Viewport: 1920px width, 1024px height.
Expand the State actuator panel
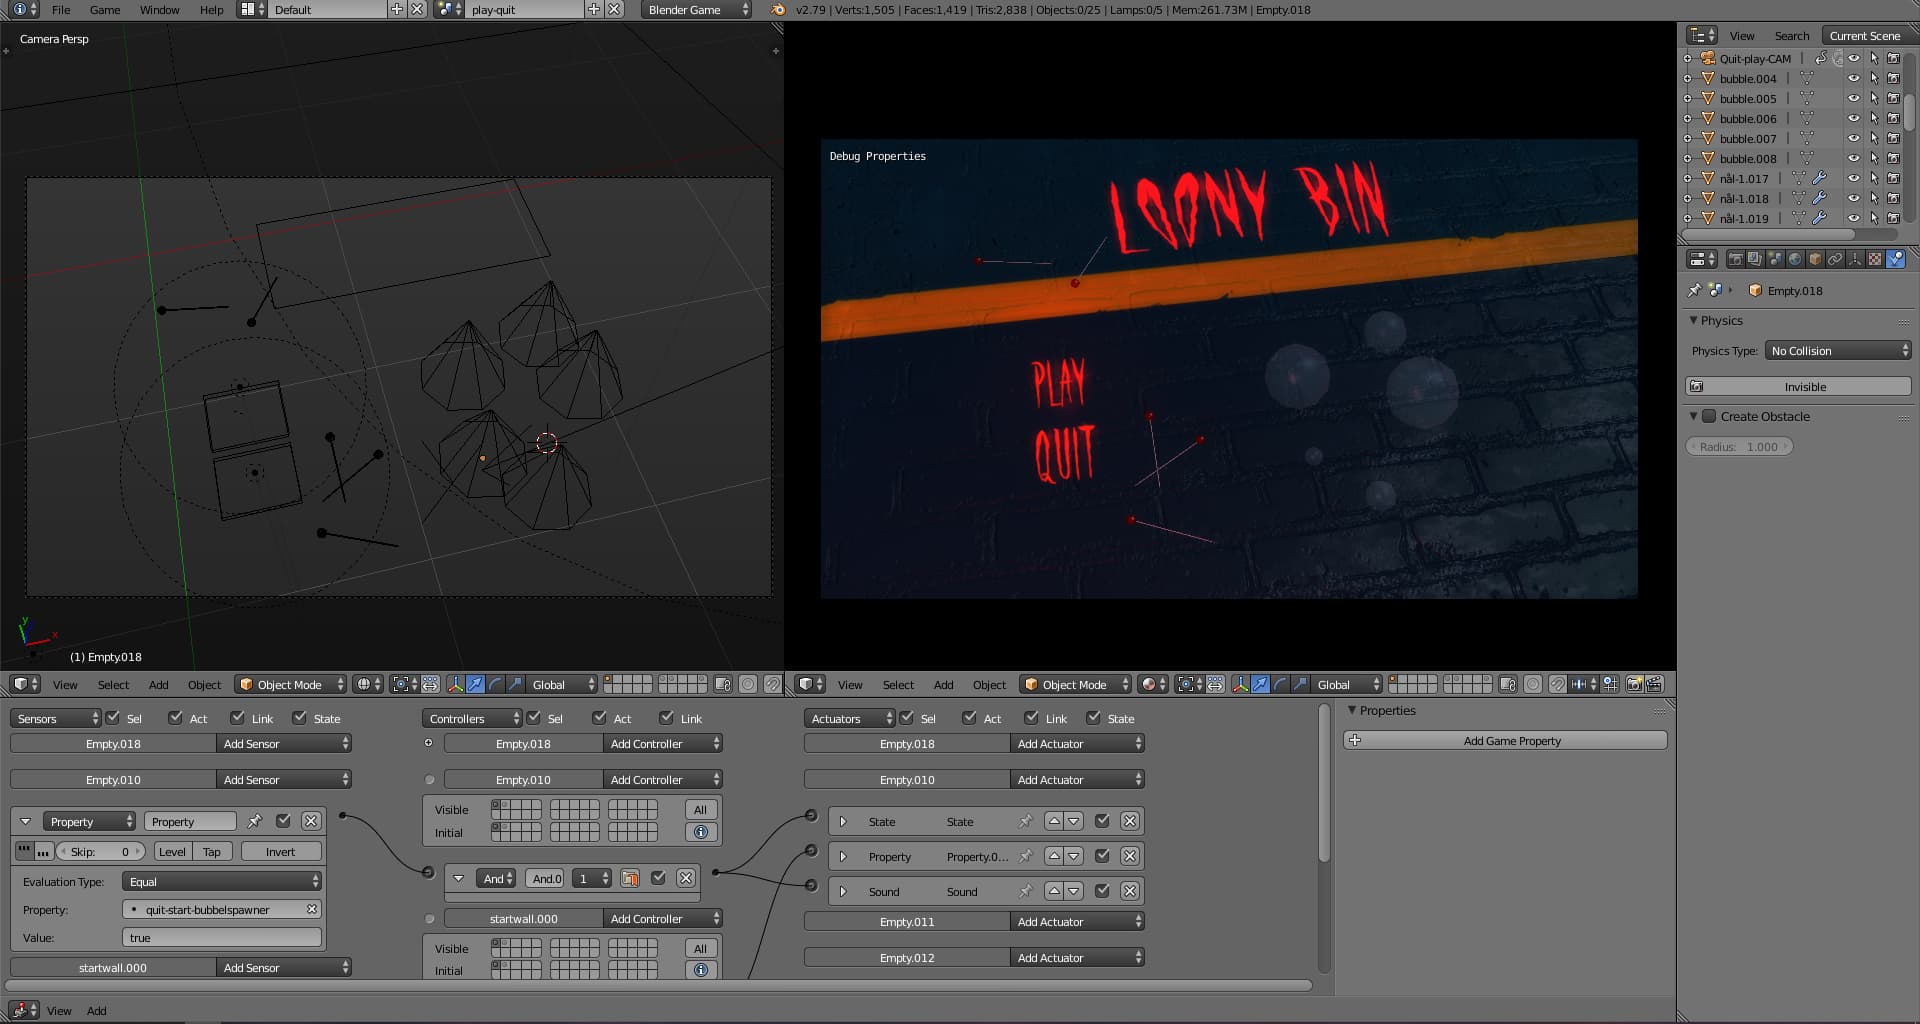[843, 821]
